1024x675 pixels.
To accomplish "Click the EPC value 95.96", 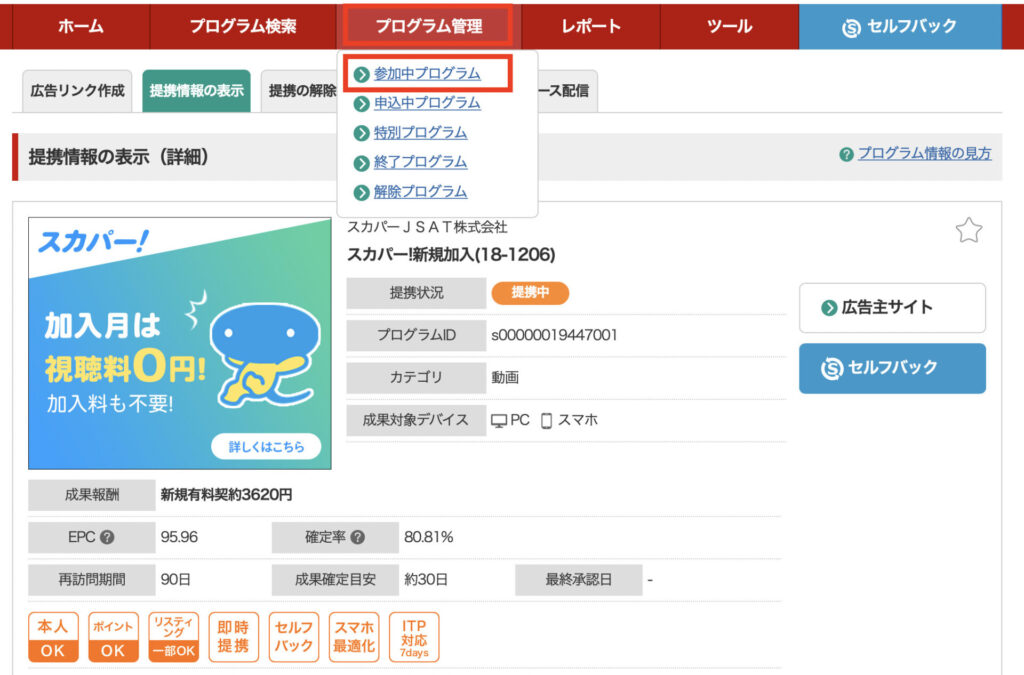I will (x=180, y=537).
